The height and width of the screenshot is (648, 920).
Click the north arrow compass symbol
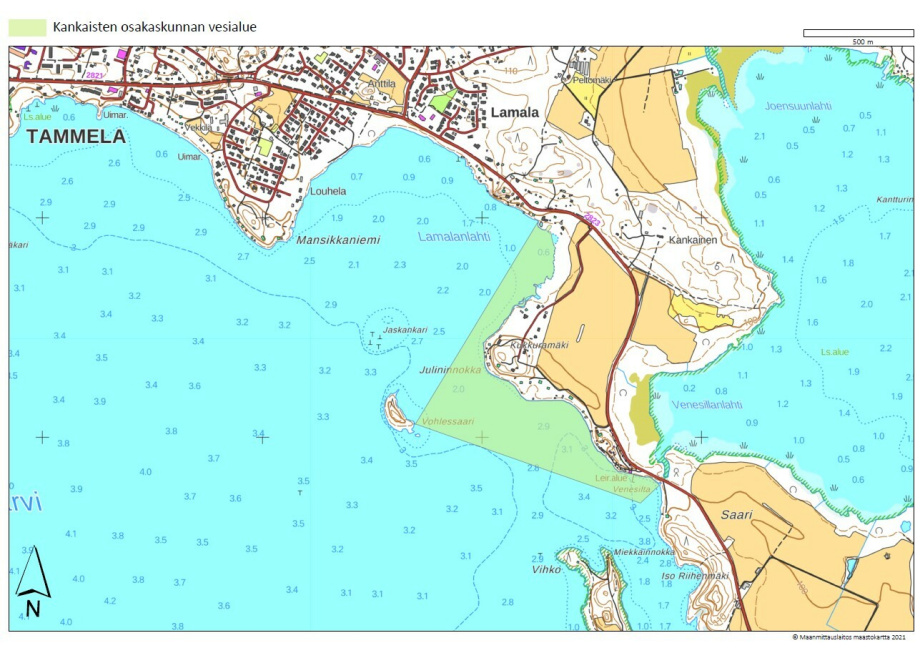[32, 583]
